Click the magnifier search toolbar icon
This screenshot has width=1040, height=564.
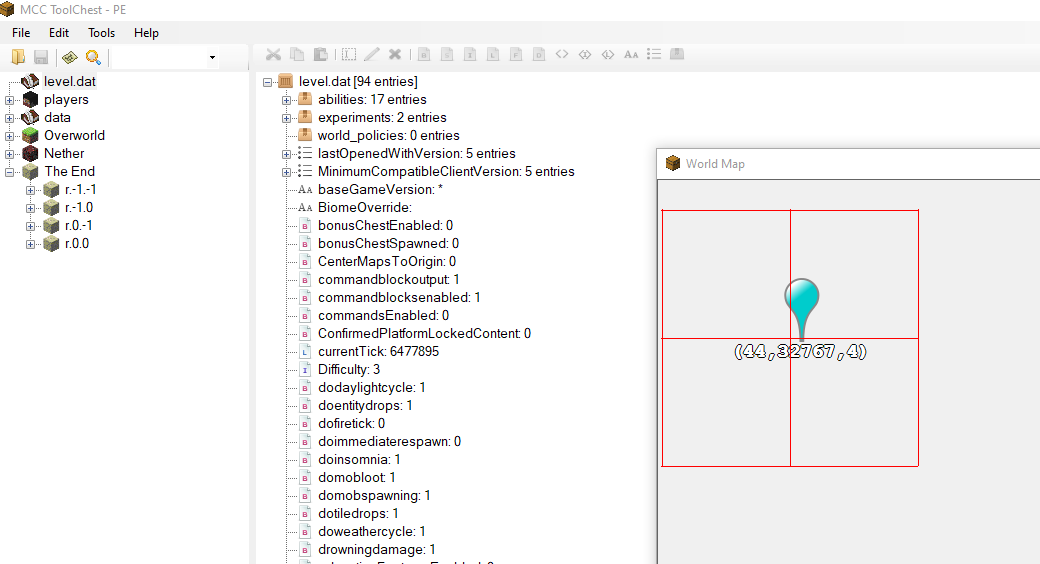click(x=93, y=57)
